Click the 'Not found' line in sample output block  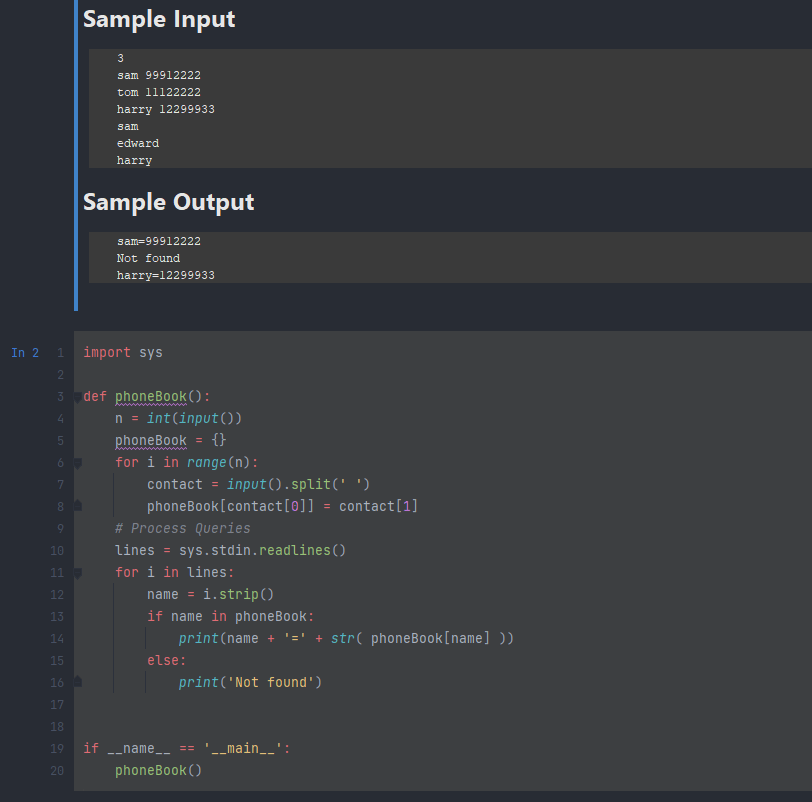pos(148,258)
